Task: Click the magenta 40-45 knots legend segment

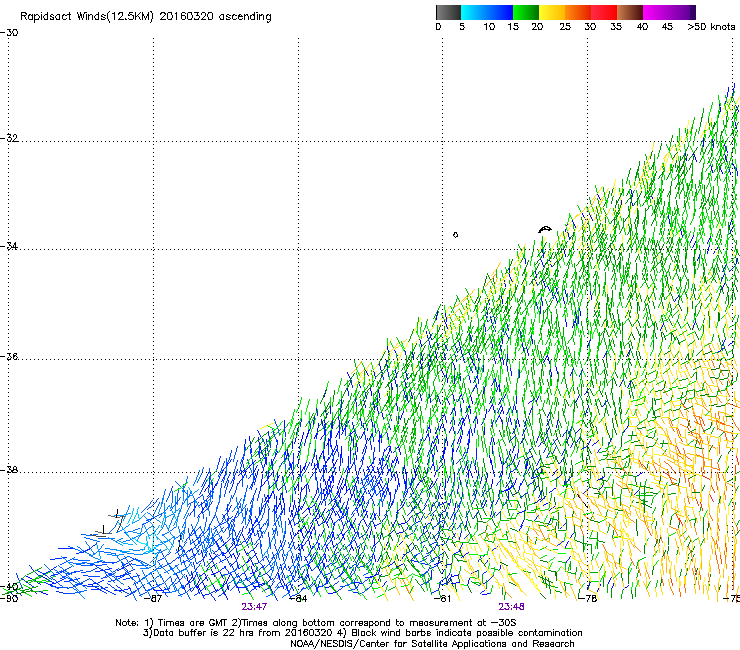Action: [x=656, y=12]
